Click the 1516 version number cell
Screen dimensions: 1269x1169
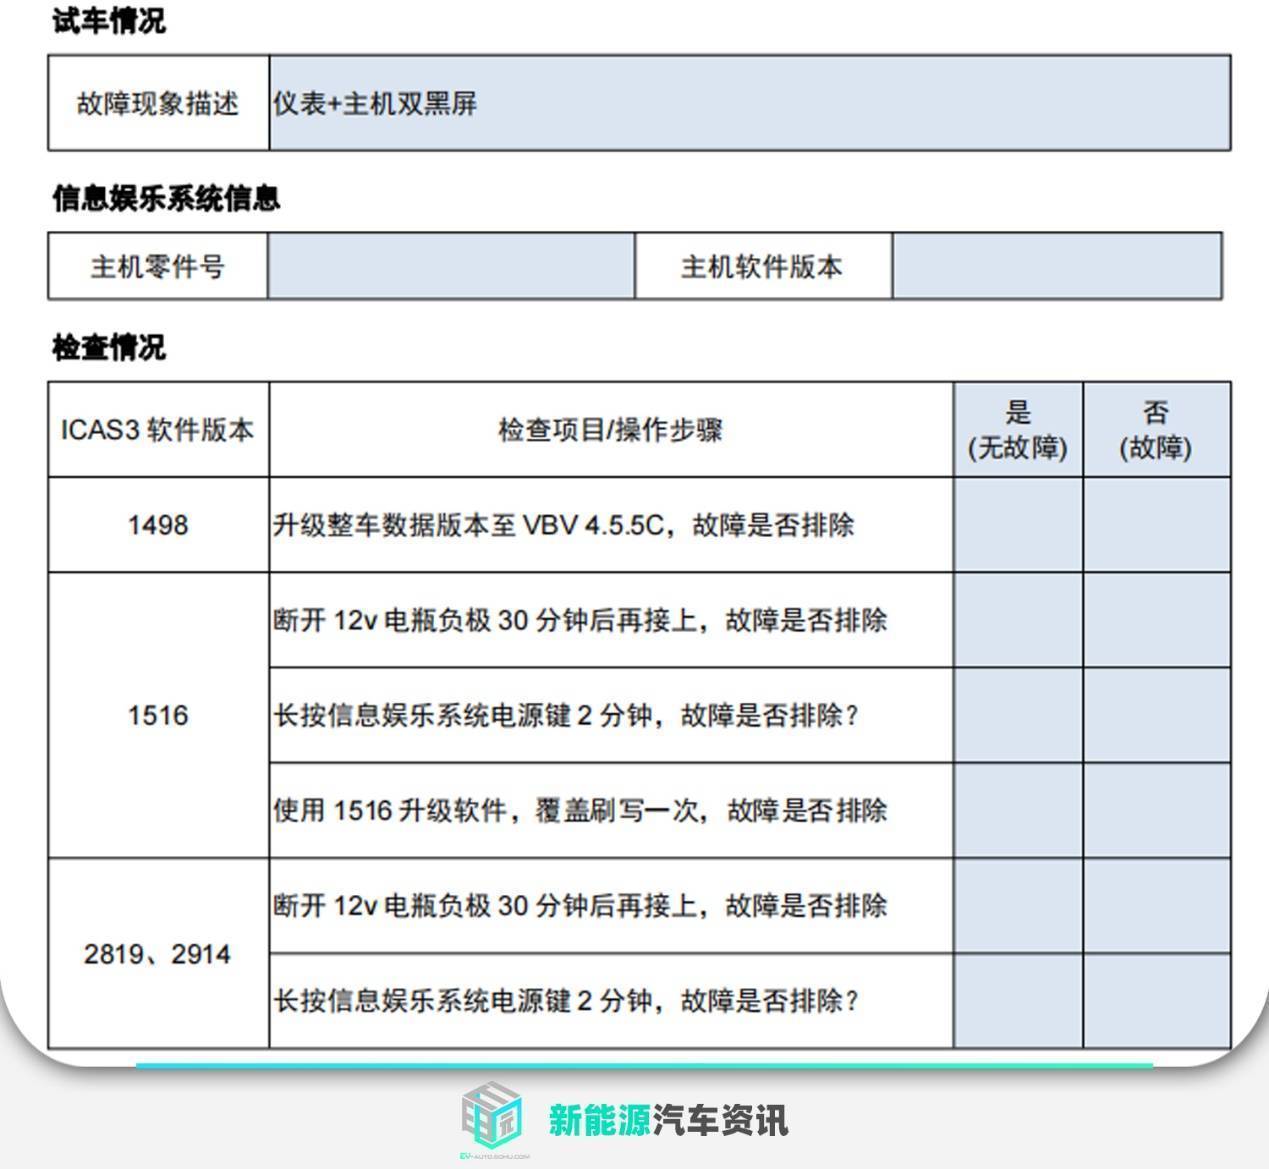[159, 715]
